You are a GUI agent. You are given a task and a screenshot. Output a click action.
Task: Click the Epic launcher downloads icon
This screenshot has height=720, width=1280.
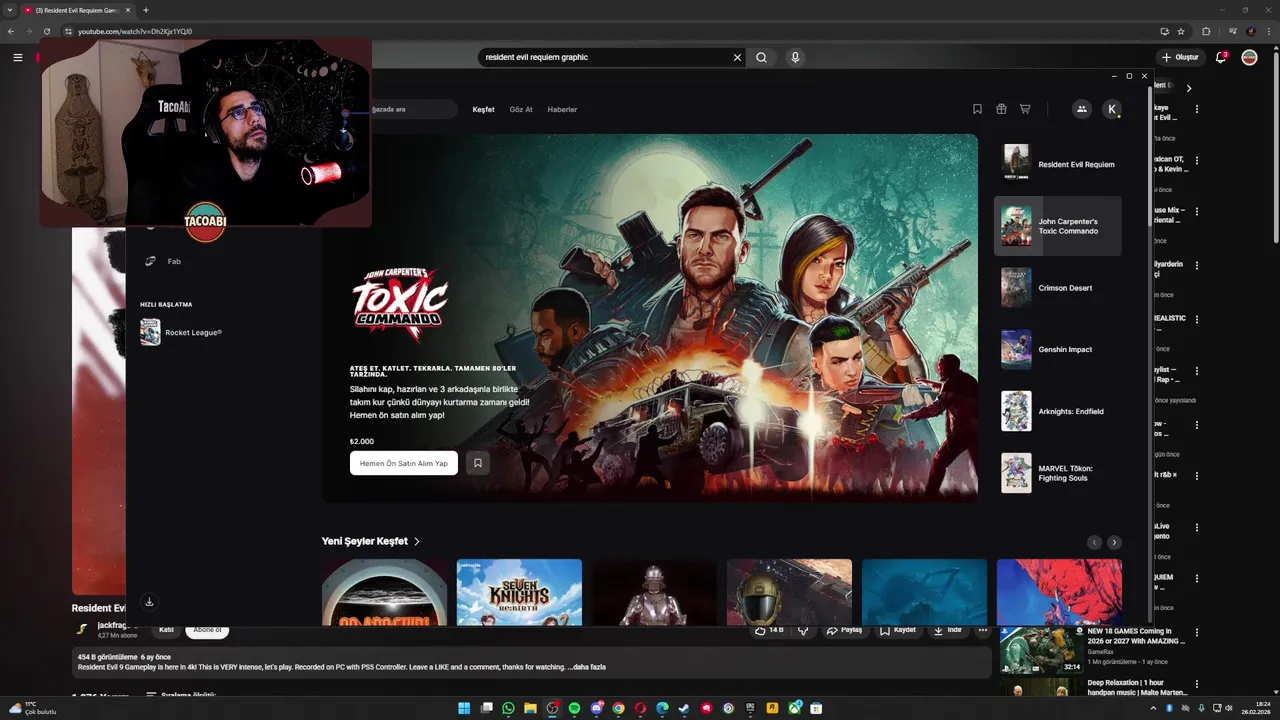coord(149,601)
